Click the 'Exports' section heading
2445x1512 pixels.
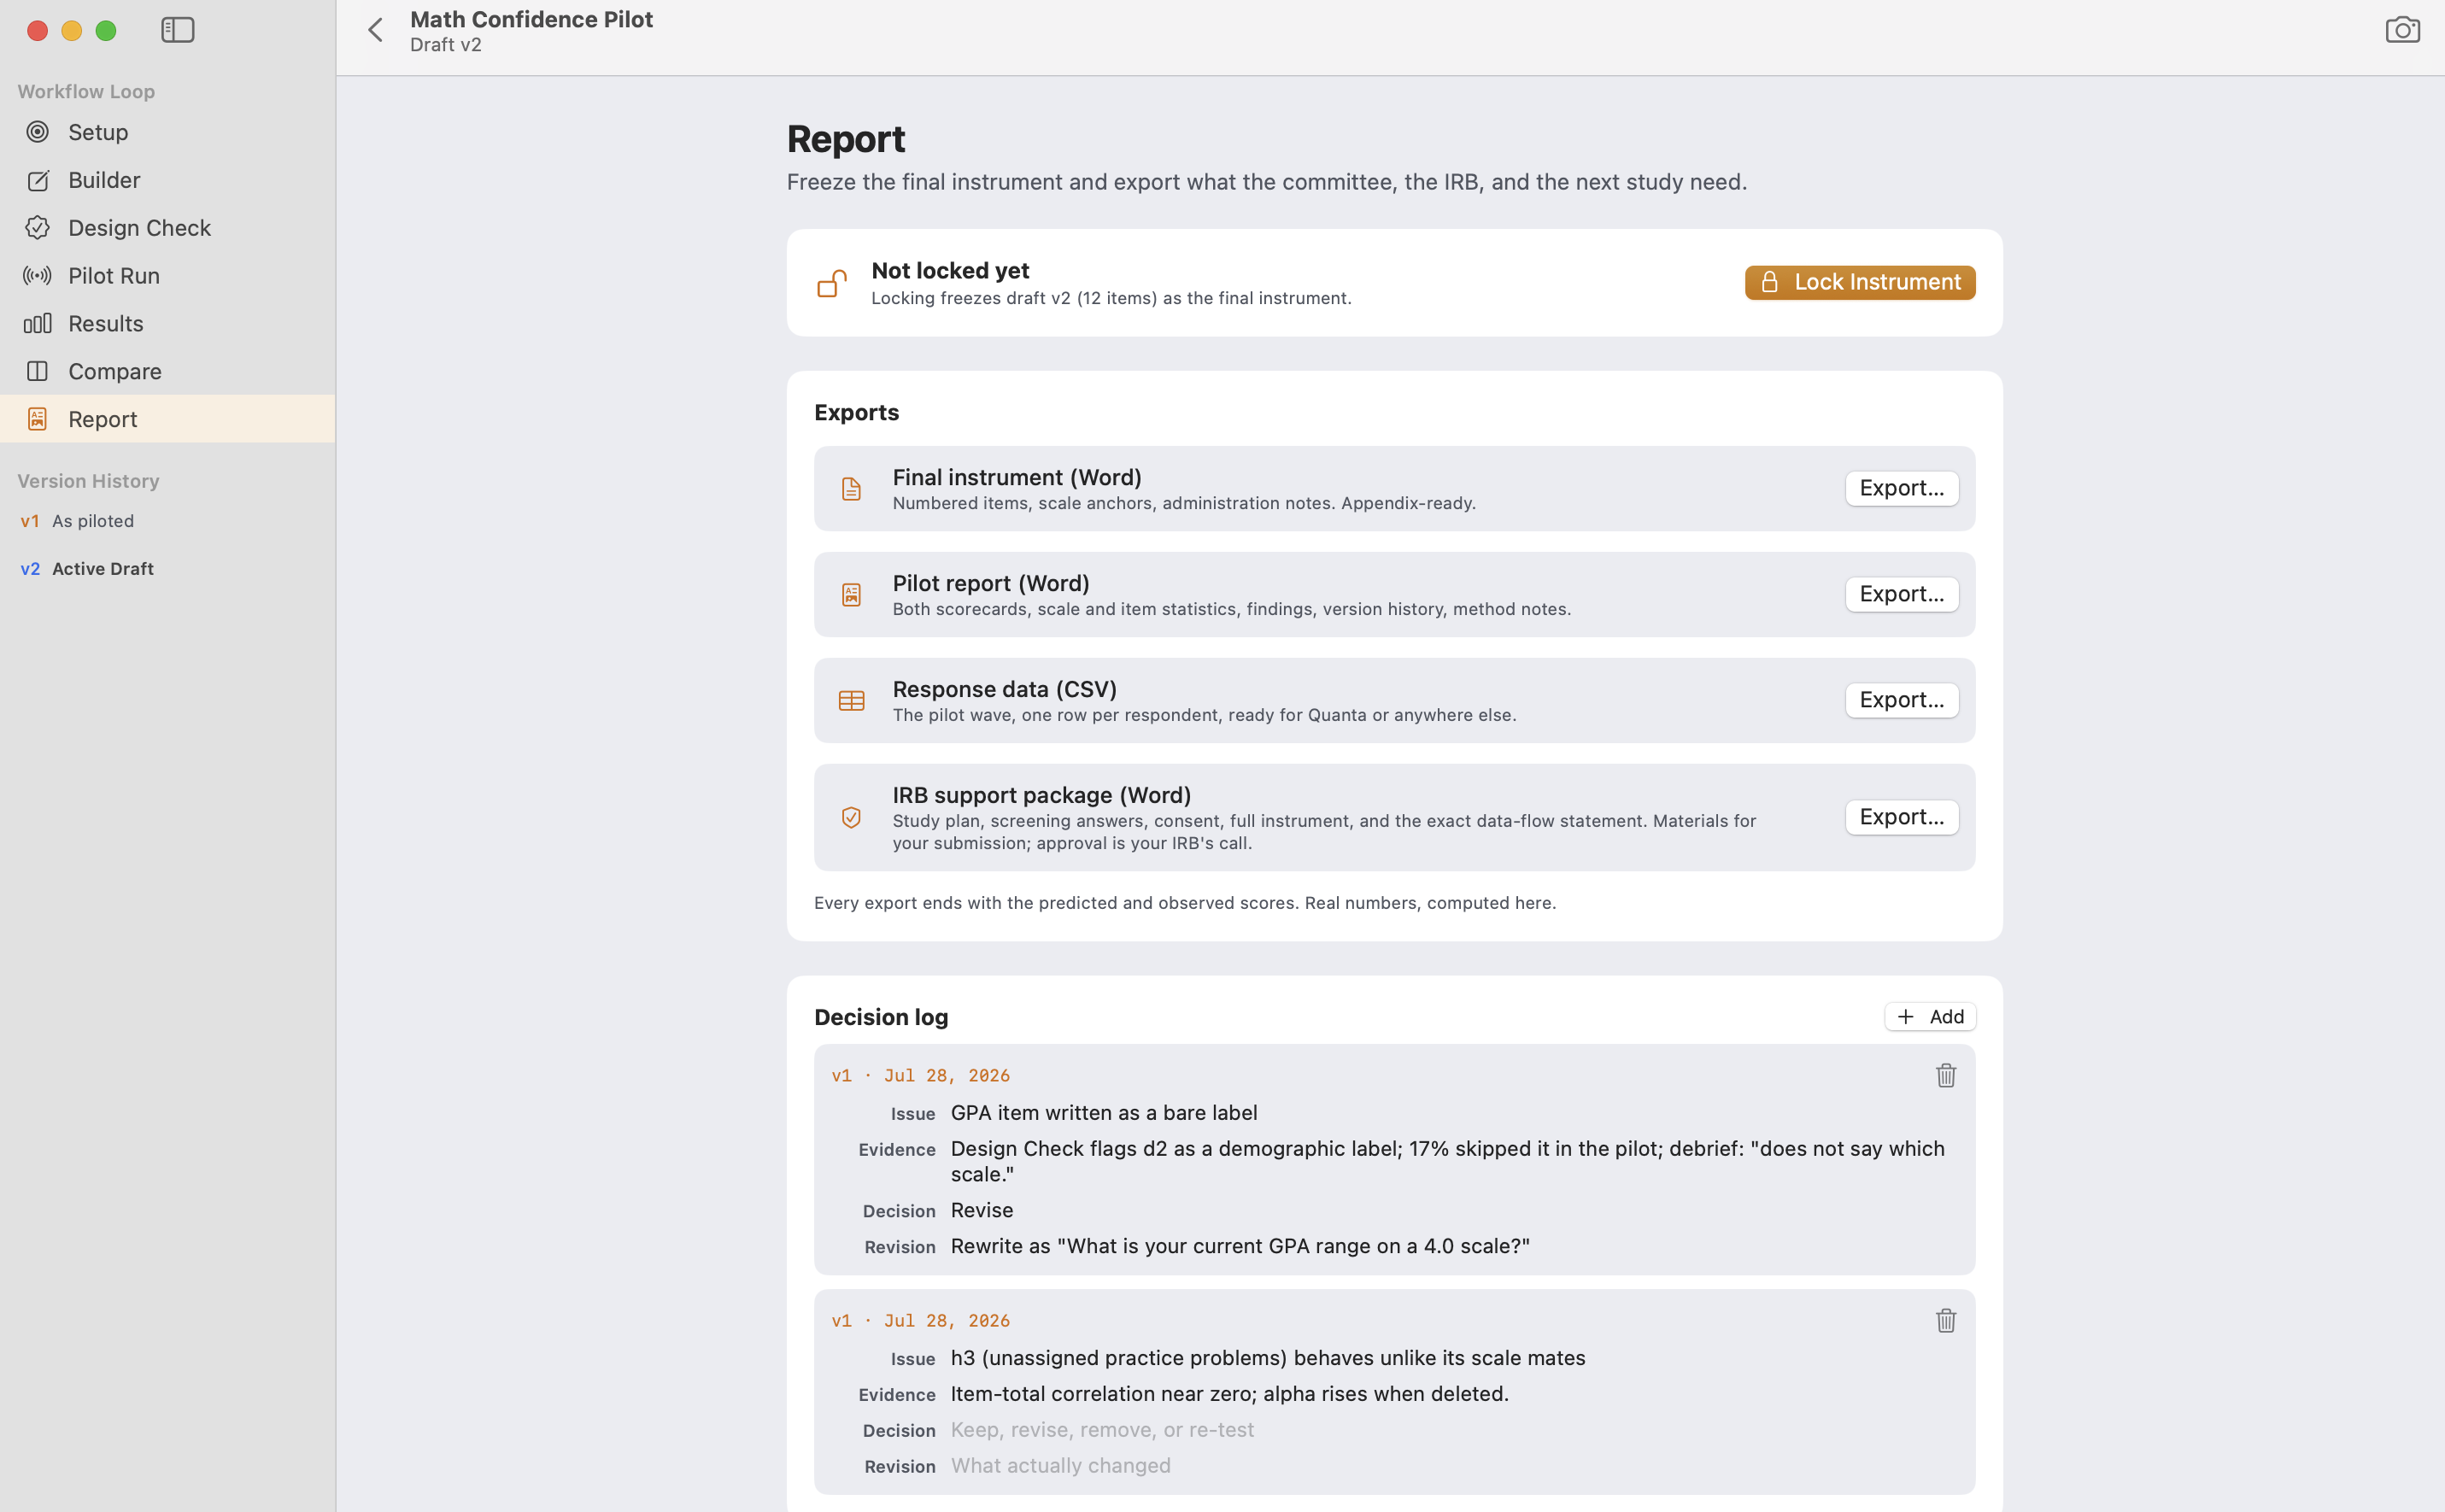856,413
